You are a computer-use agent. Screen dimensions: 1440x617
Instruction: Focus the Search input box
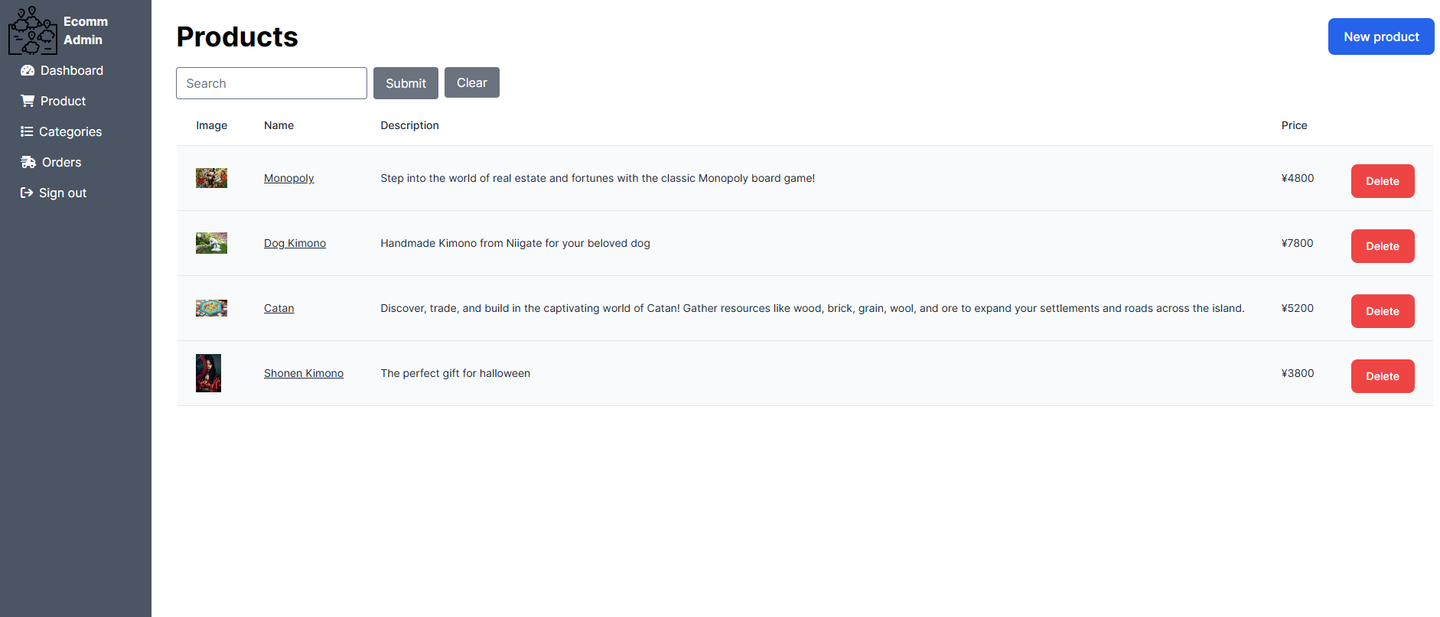271,83
